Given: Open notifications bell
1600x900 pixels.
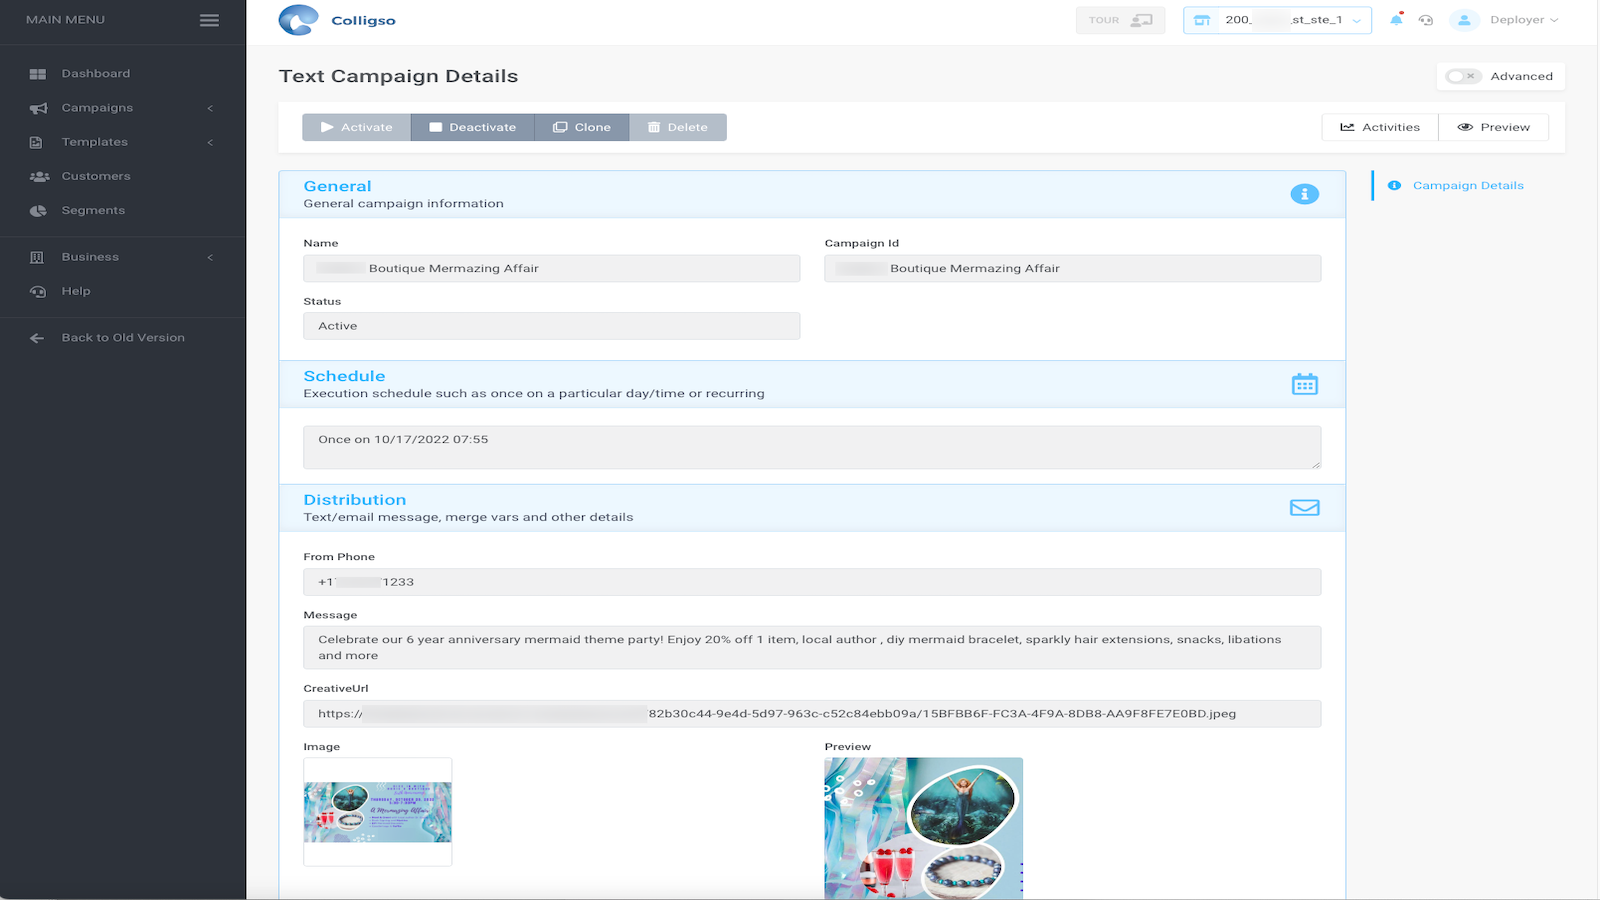Looking at the screenshot, I should tap(1396, 20).
